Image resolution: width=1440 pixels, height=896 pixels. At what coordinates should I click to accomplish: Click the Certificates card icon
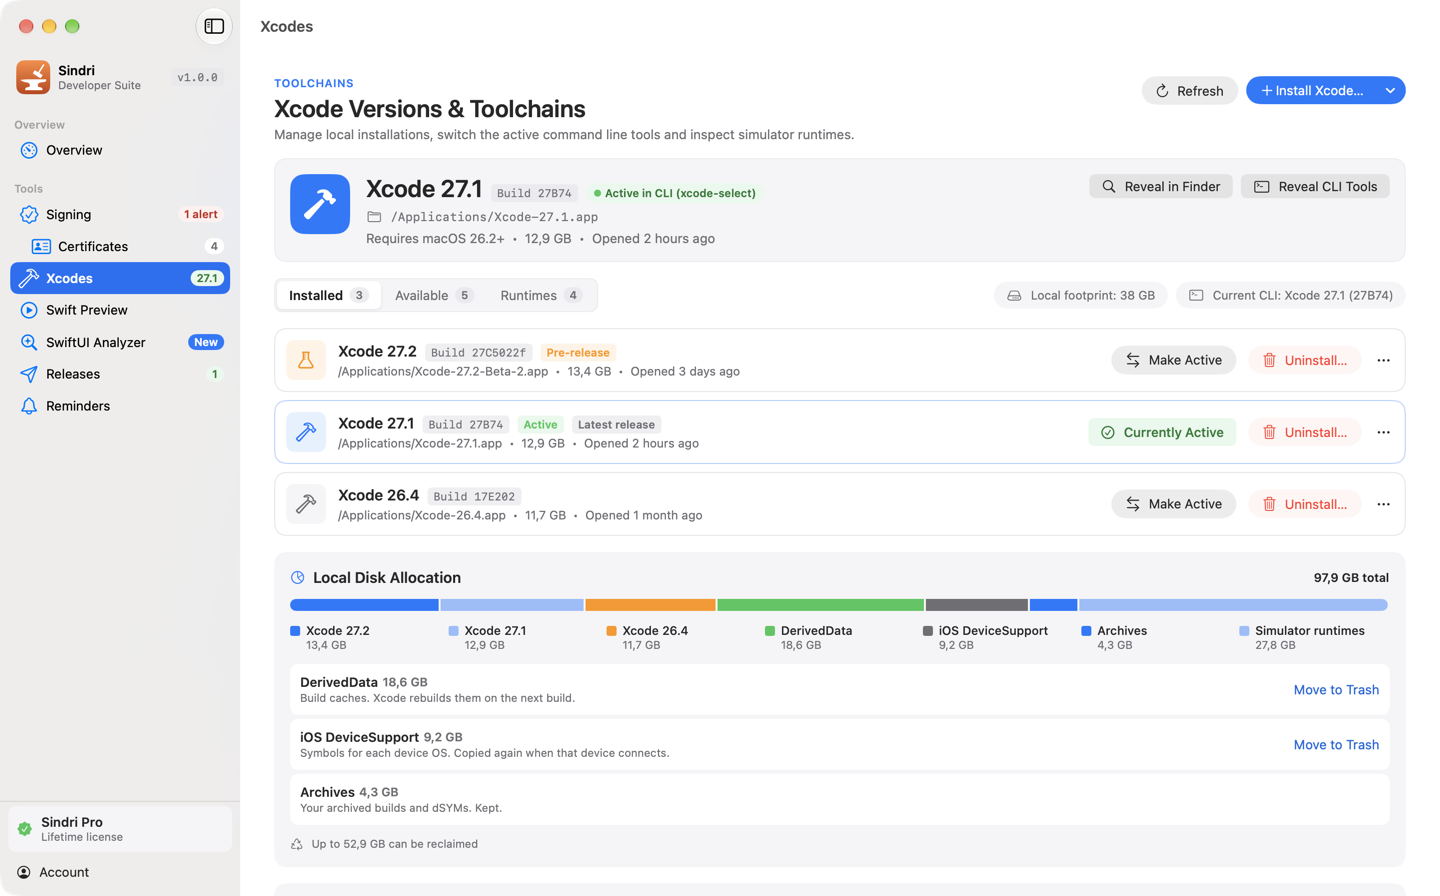point(41,246)
